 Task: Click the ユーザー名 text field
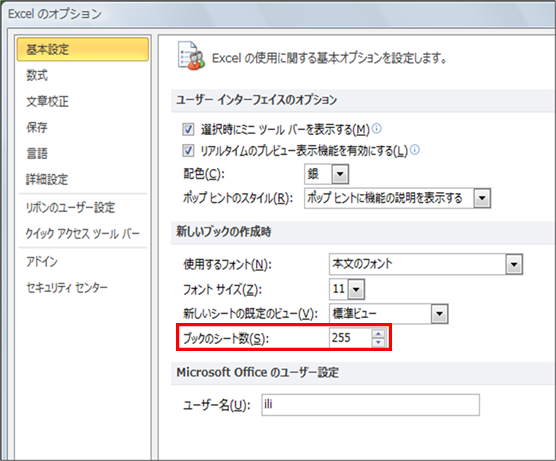[x=371, y=405]
